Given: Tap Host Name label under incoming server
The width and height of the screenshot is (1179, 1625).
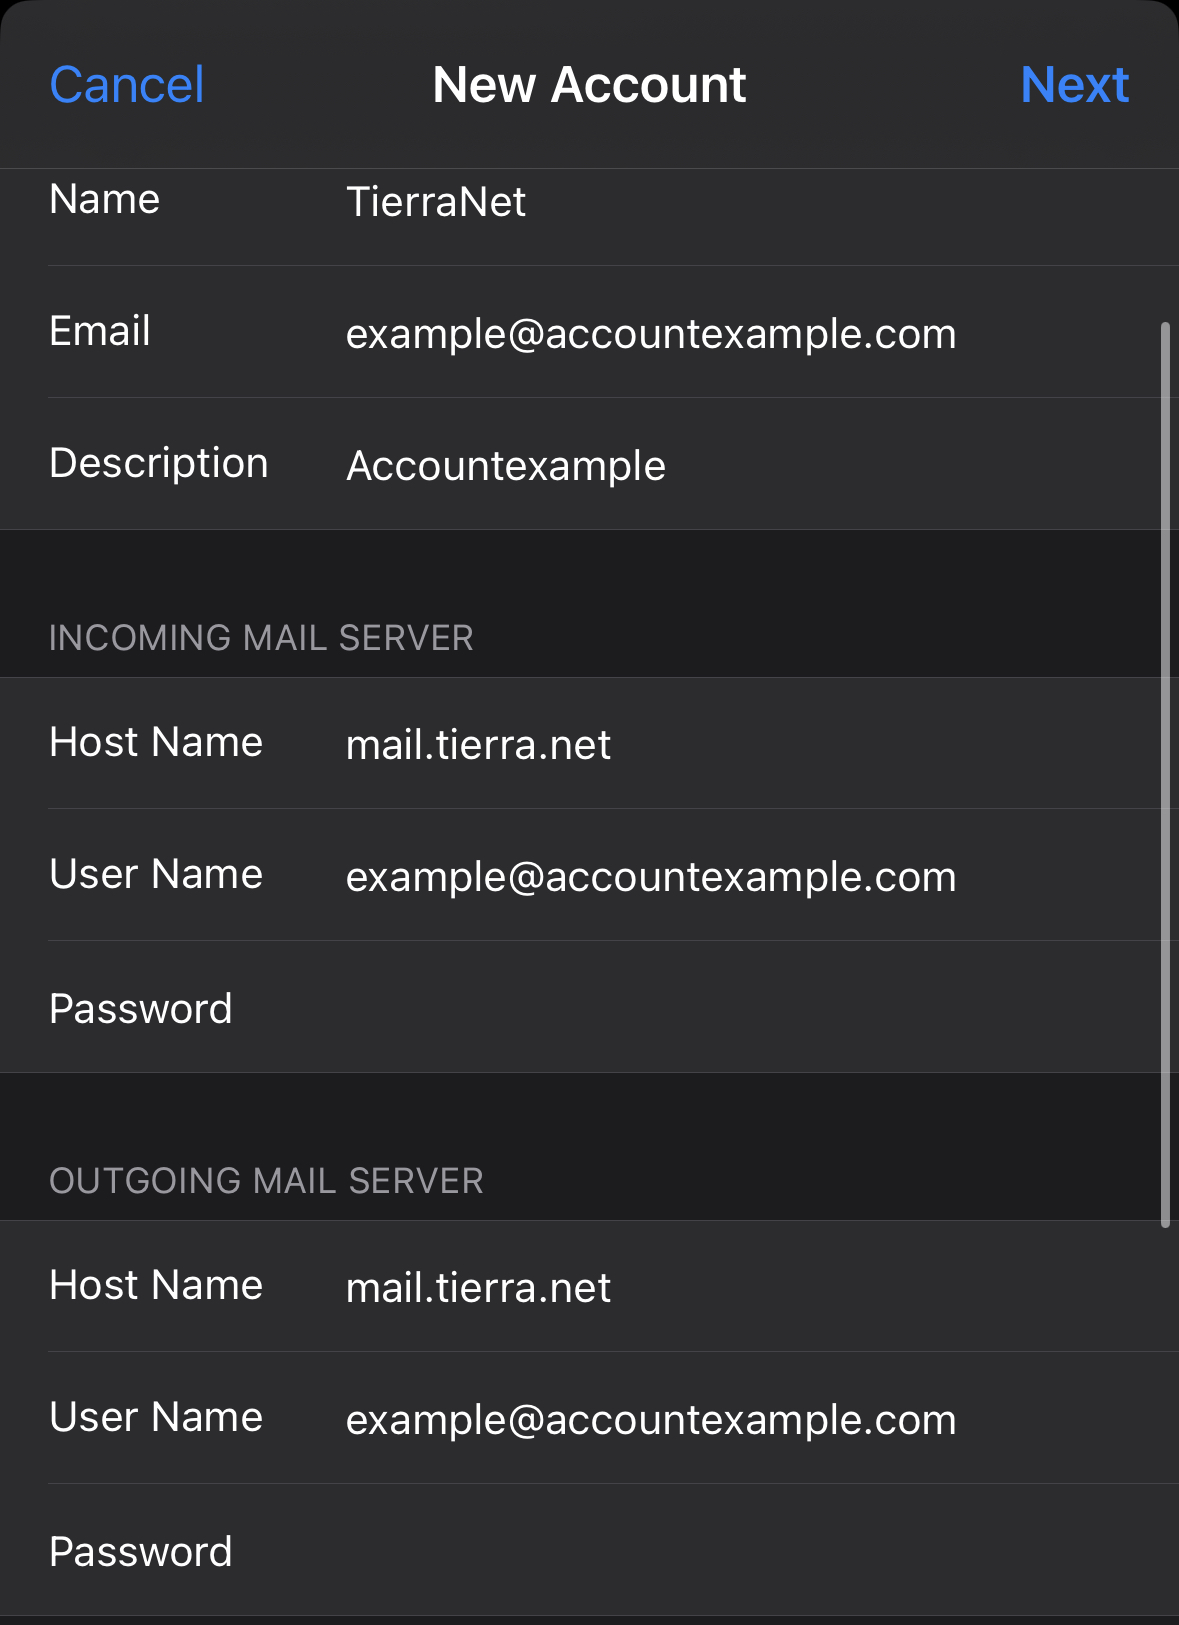Looking at the screenshot, I should [156, 743].
